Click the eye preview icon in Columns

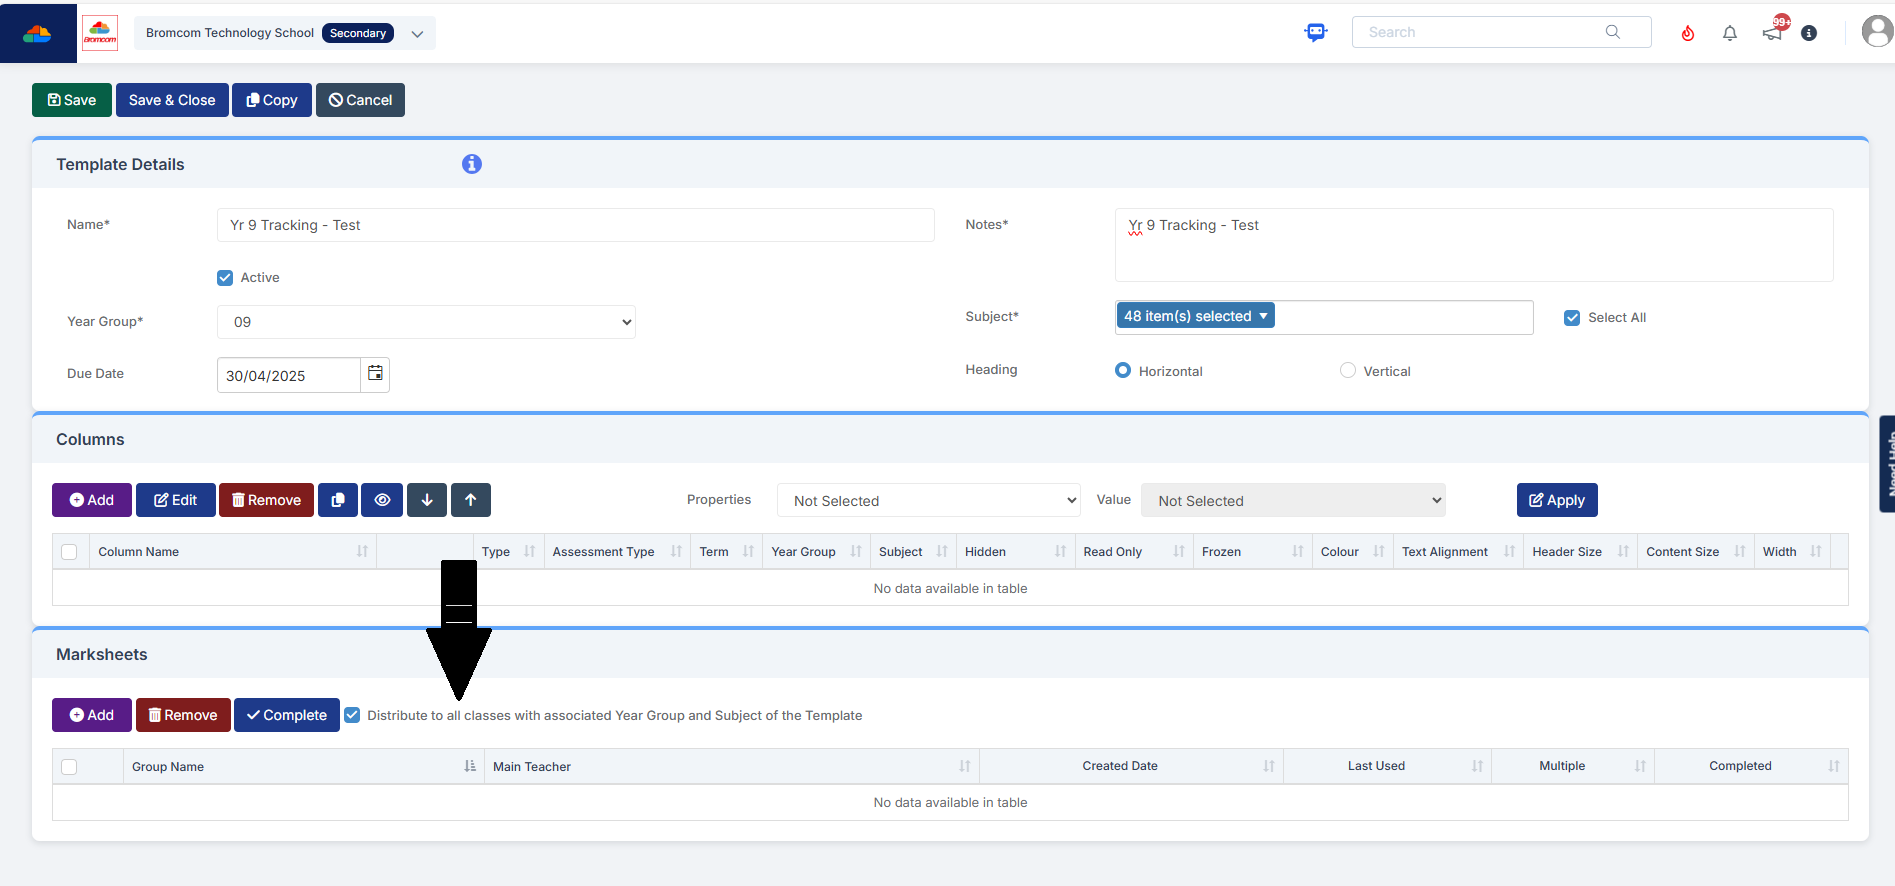(382, 500)
